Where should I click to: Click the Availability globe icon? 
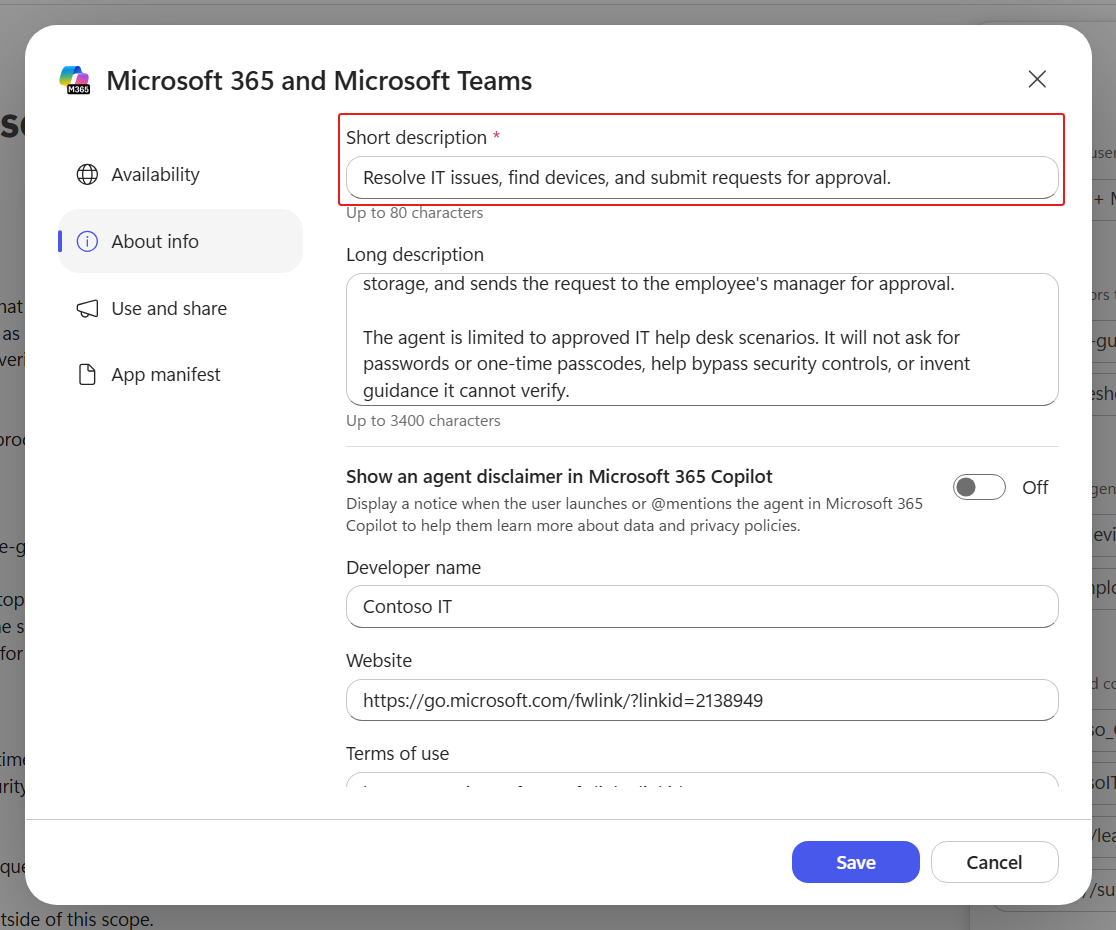(88, 174)
